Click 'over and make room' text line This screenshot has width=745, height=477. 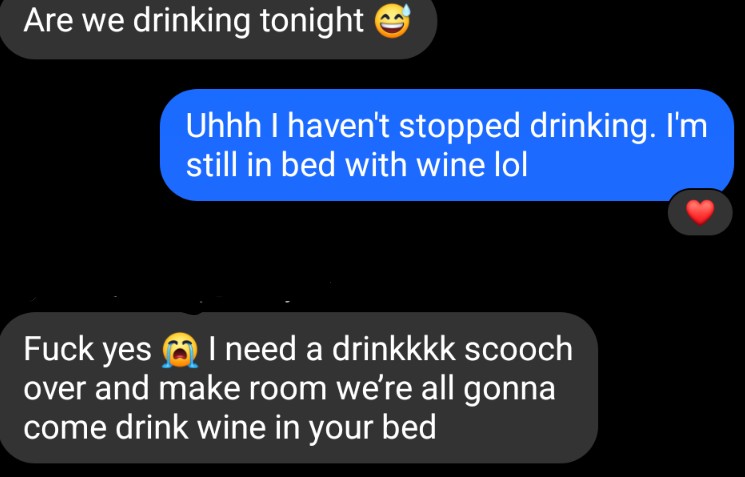click(175, 388)
